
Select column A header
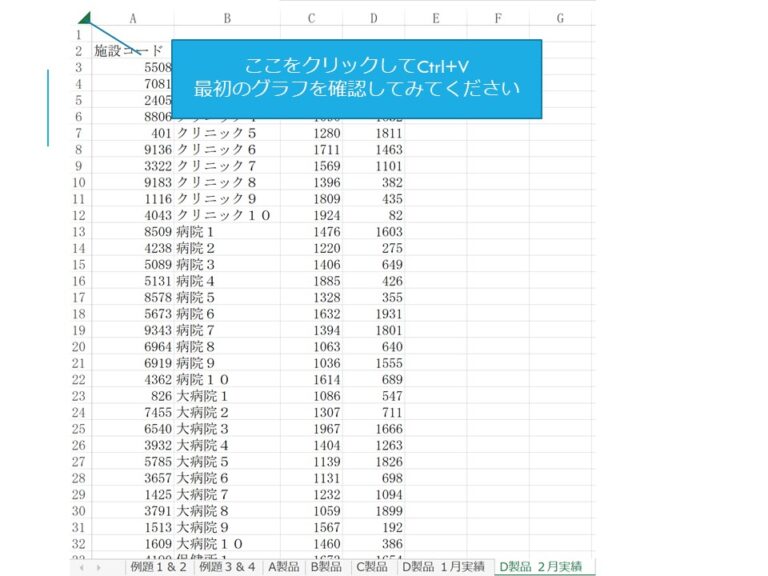133,19
